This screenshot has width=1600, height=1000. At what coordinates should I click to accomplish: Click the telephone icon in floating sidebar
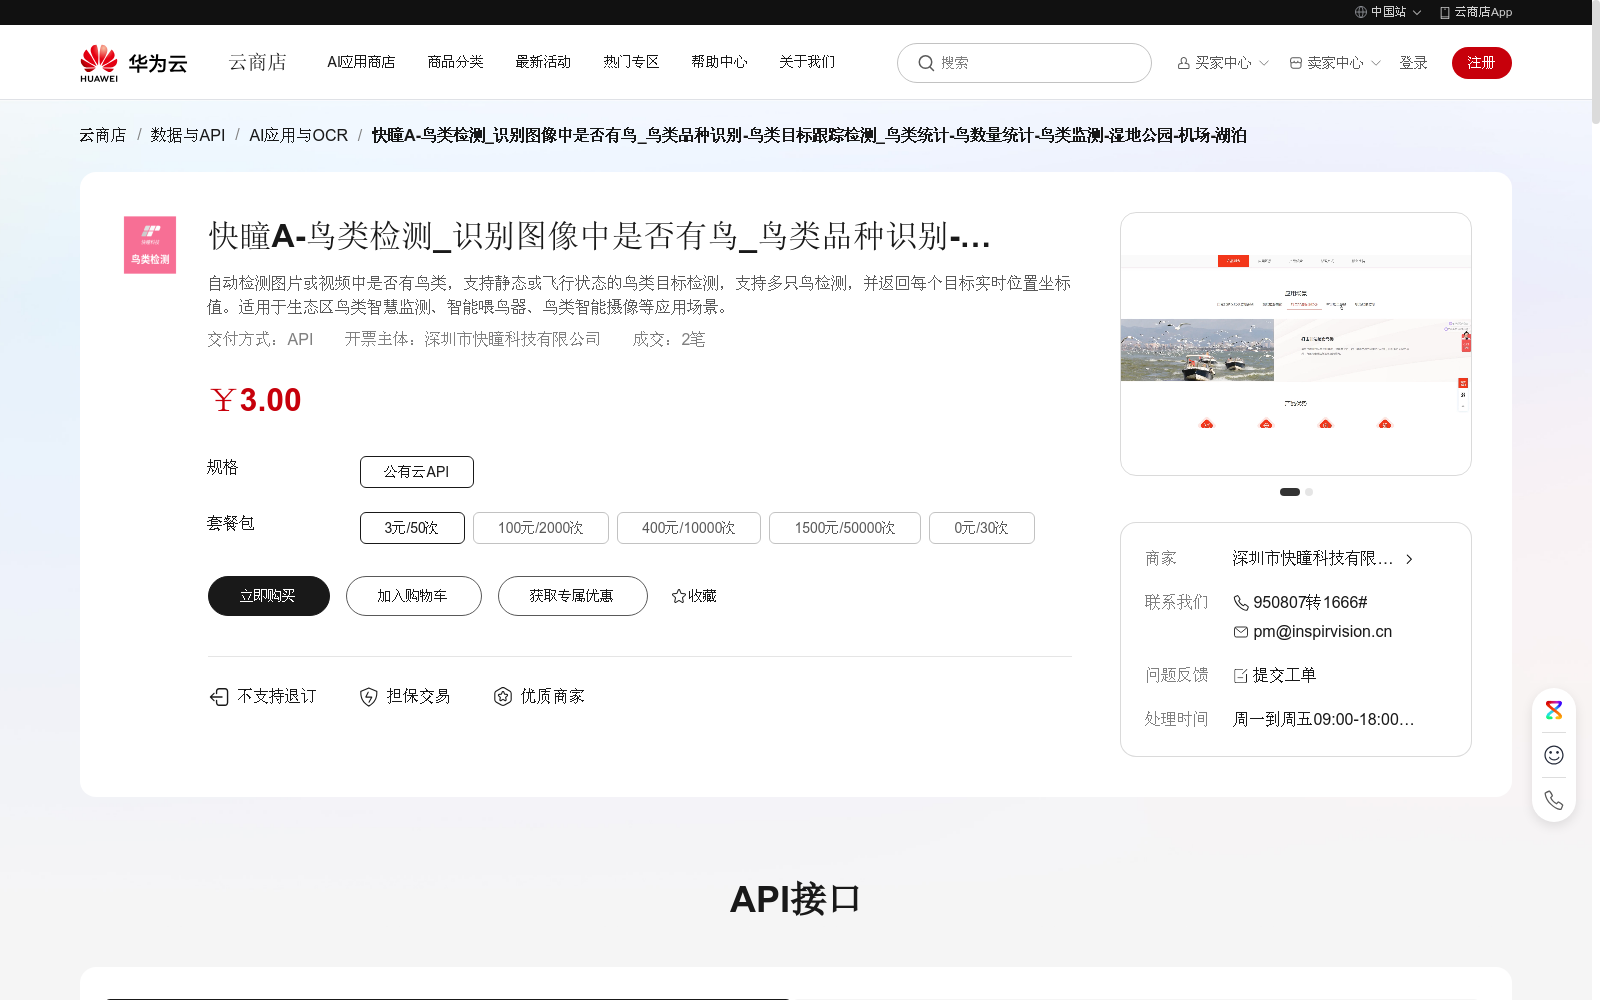1554,800
